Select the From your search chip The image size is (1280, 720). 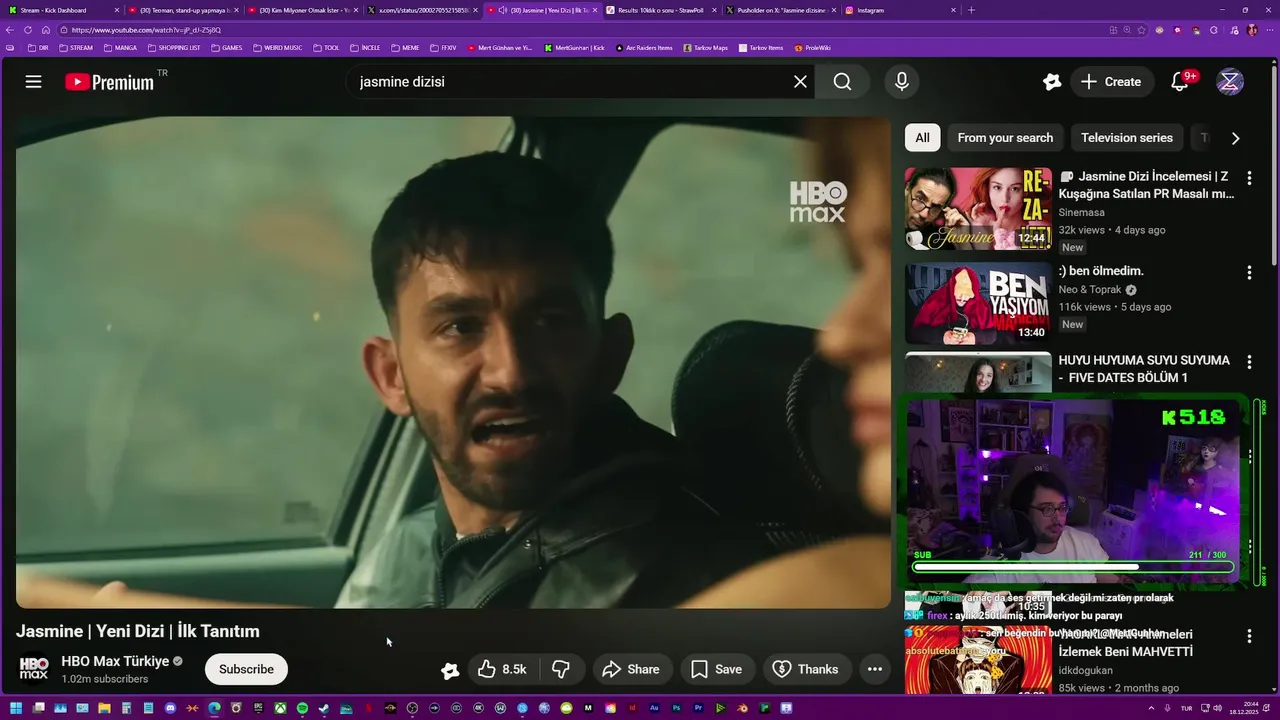(x=1005, y=138)
